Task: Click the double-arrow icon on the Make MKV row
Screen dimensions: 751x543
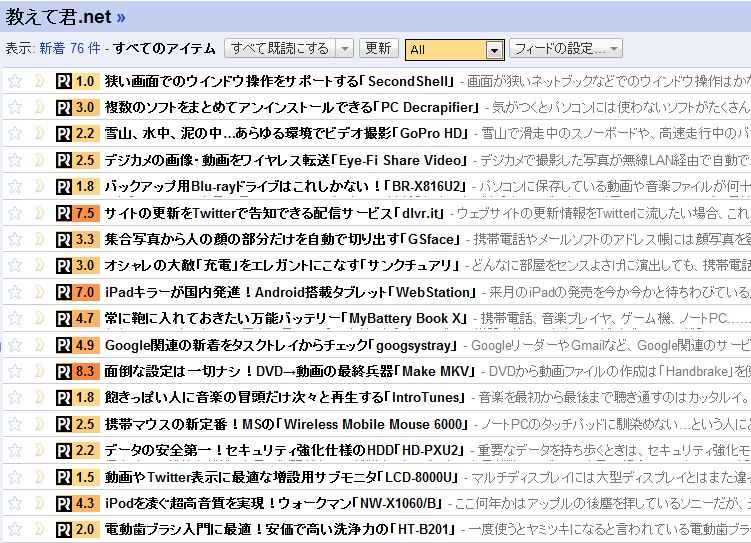Action: coord(40,371)
